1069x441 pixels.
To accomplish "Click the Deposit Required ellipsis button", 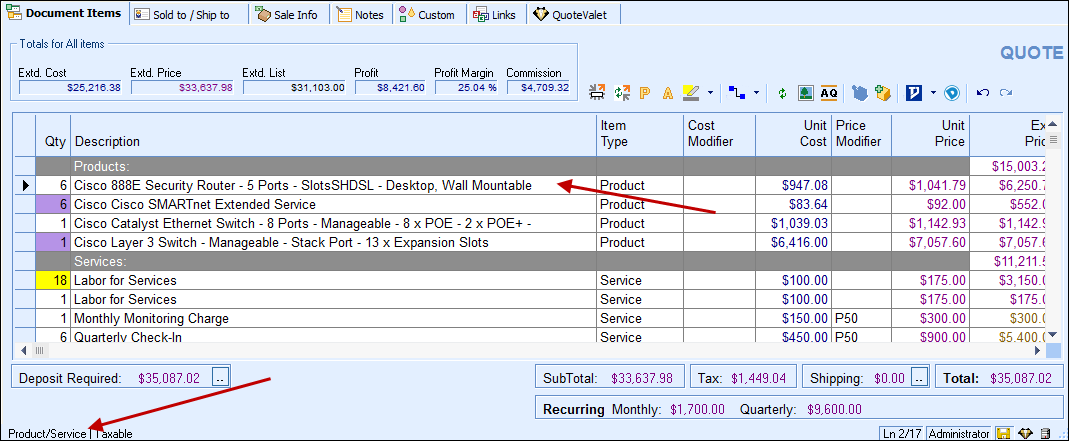I will click(221, 378).
